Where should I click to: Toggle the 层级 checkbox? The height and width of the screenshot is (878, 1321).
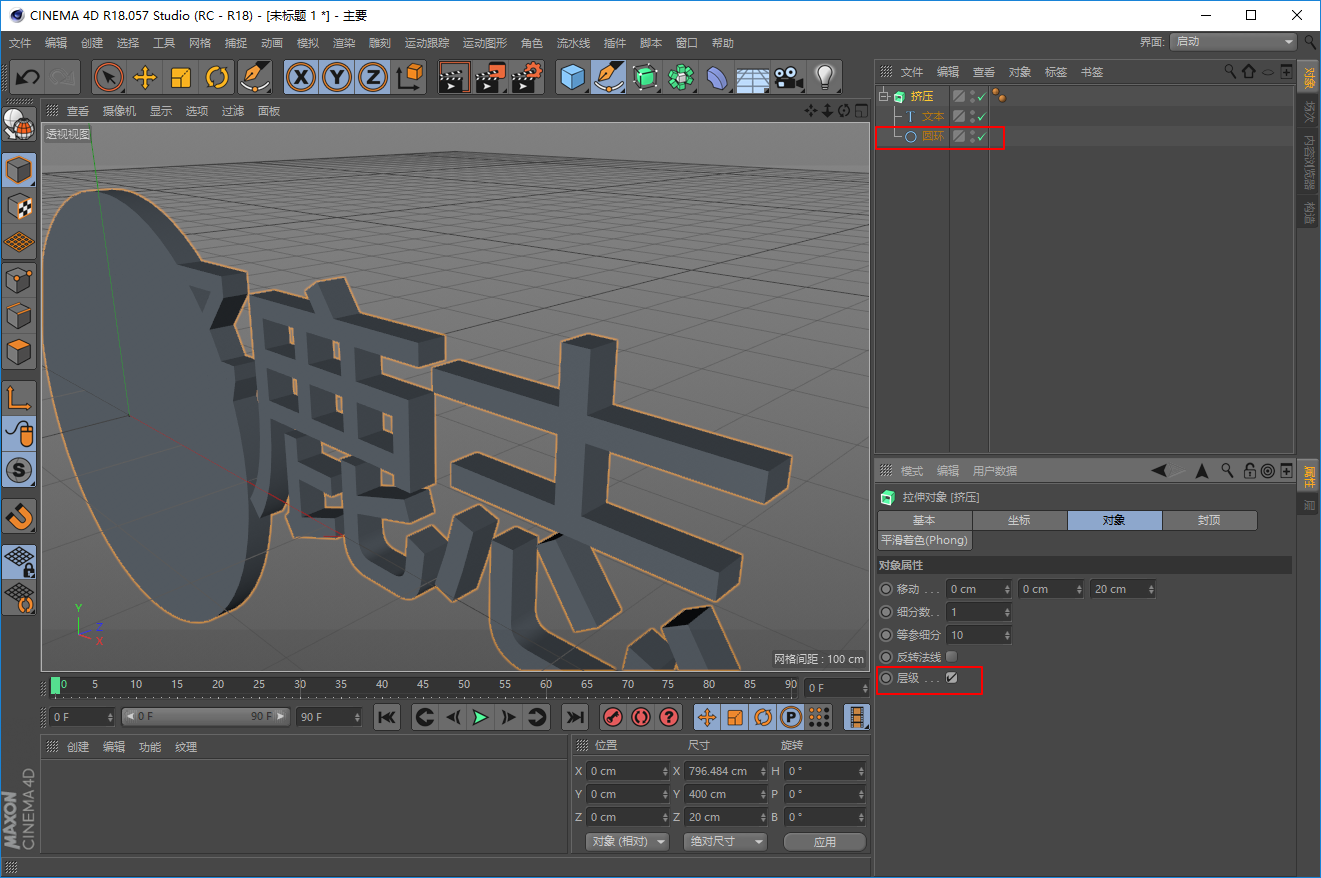coord(952,678)
